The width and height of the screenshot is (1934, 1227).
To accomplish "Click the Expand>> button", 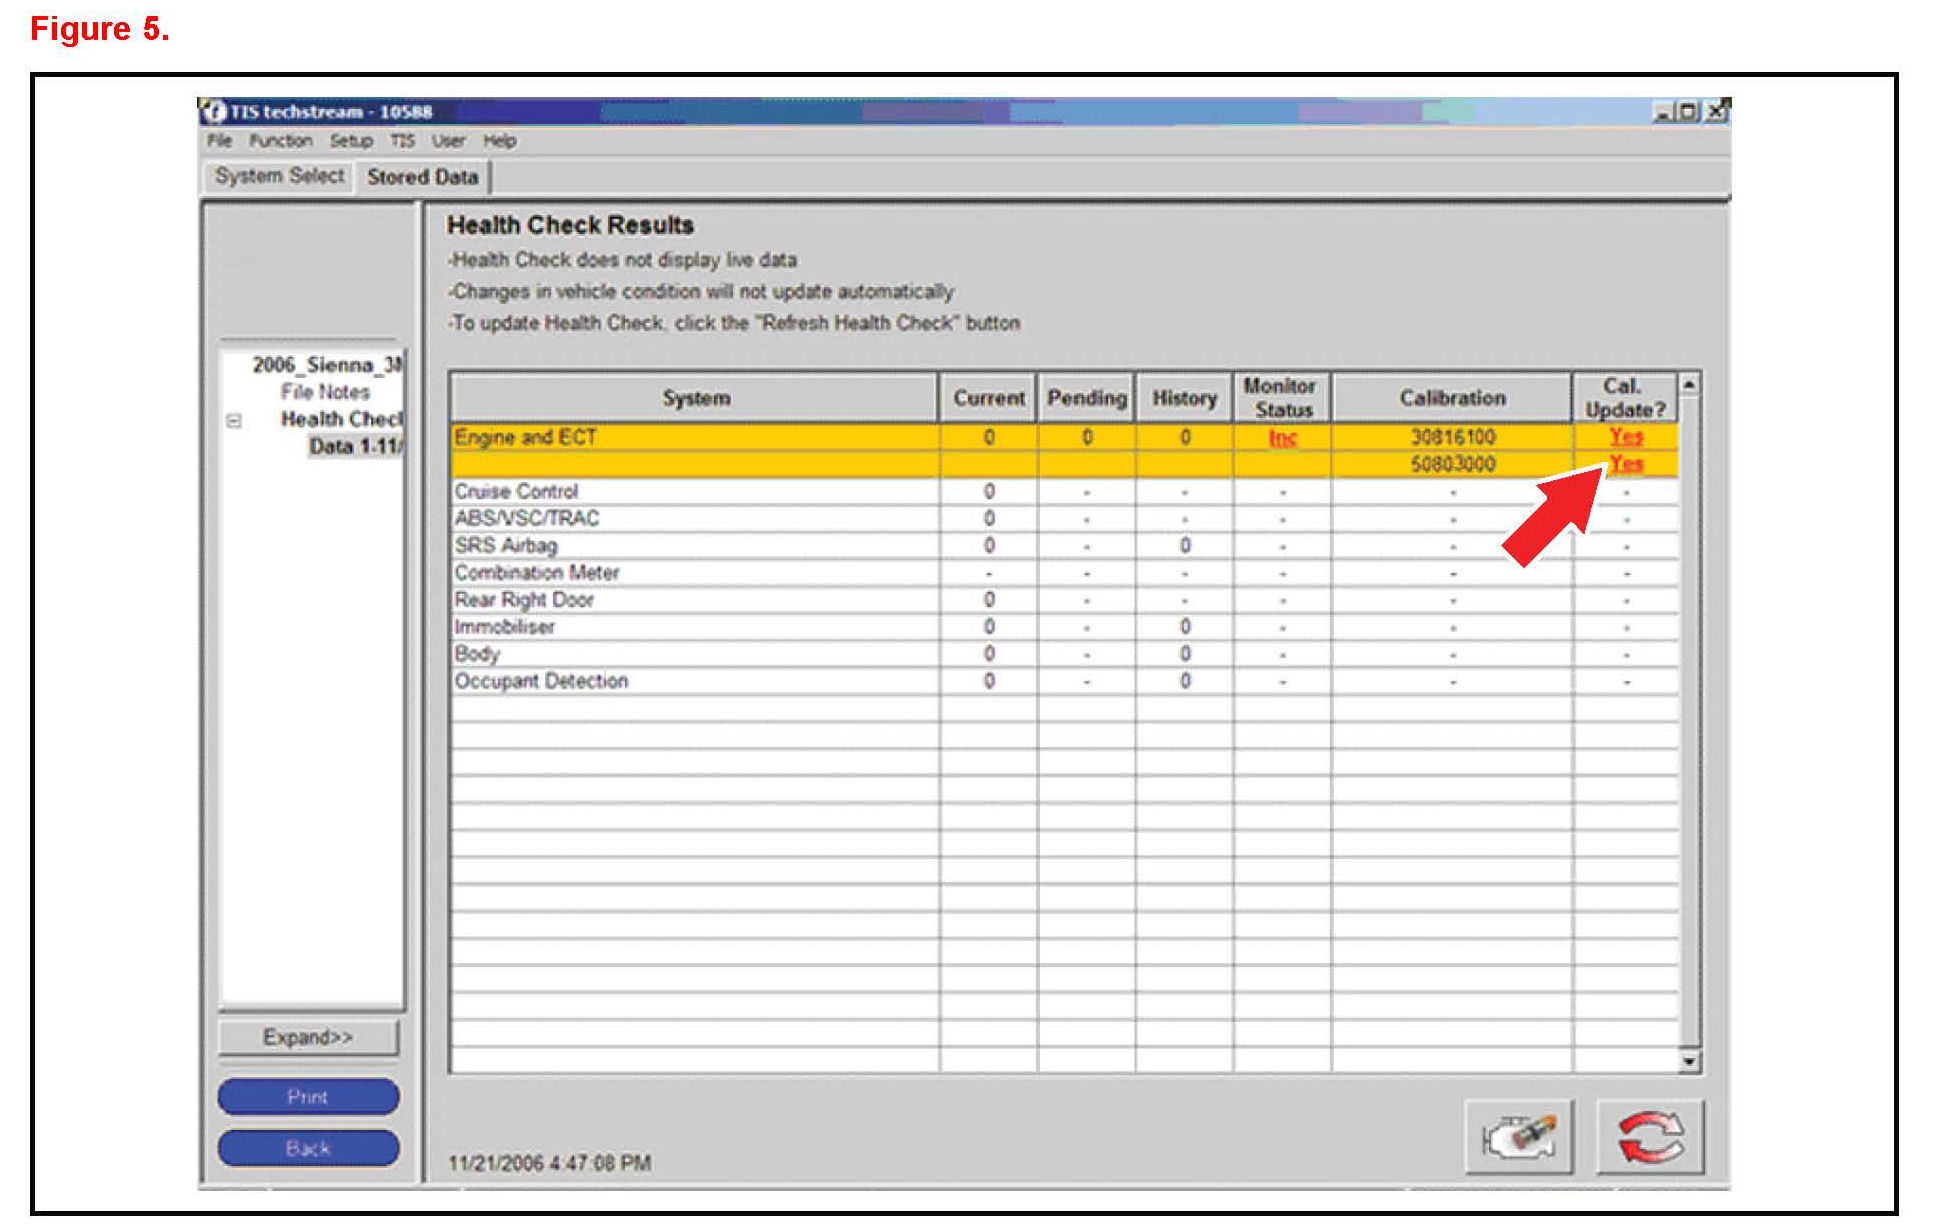I will [x=308, y=1037].
